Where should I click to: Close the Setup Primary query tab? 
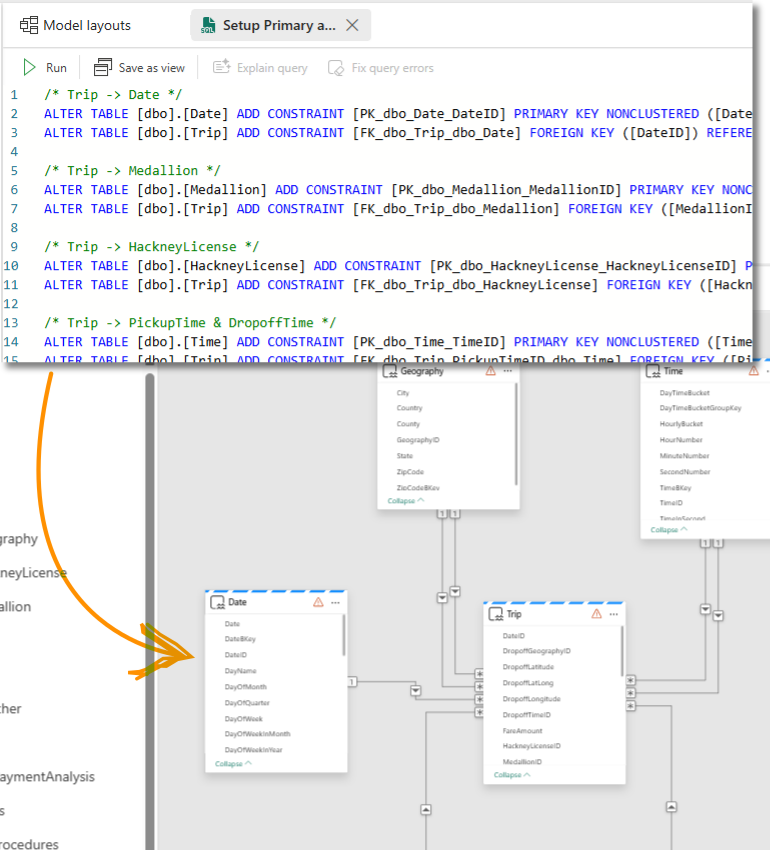pyautogui.click(x=352, y=25)
